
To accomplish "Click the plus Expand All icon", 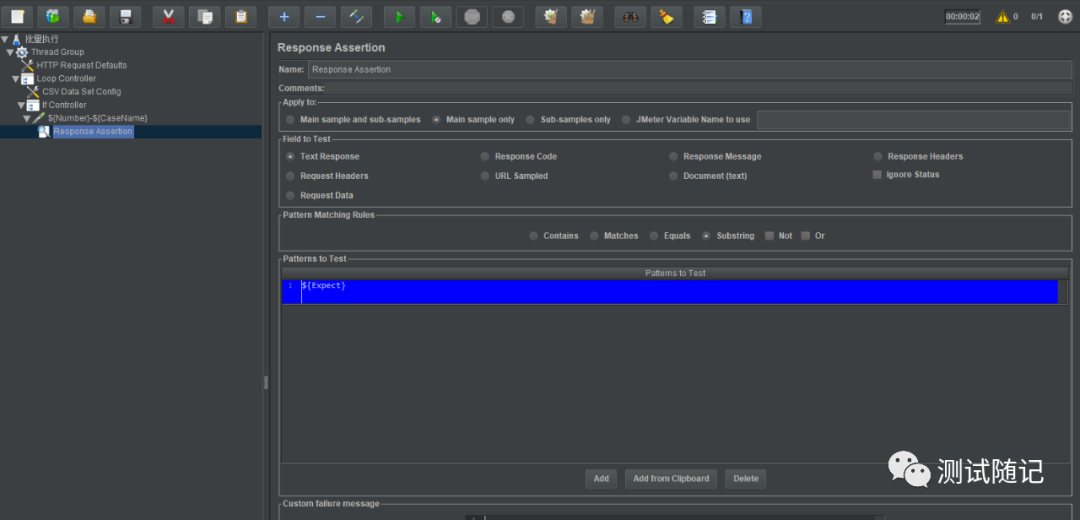I will tap(284, 17).
